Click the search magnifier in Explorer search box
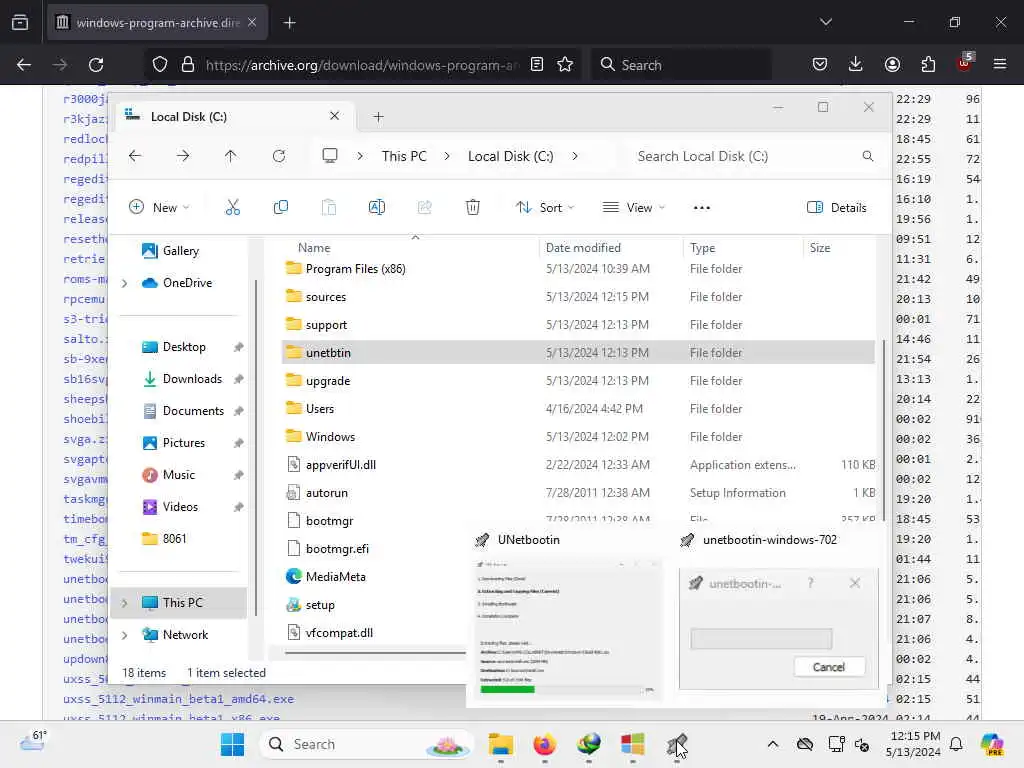 (x=868, y=156)
